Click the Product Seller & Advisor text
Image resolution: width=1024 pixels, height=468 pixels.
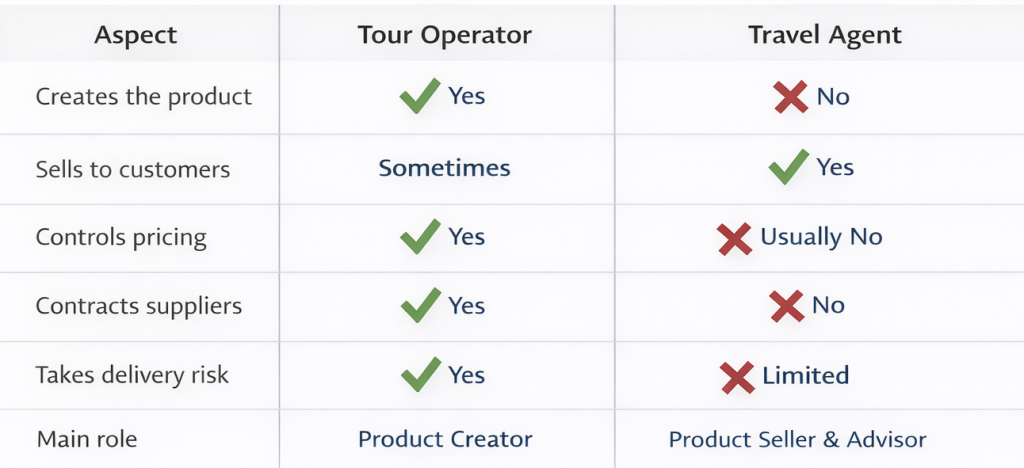point(797,439)
